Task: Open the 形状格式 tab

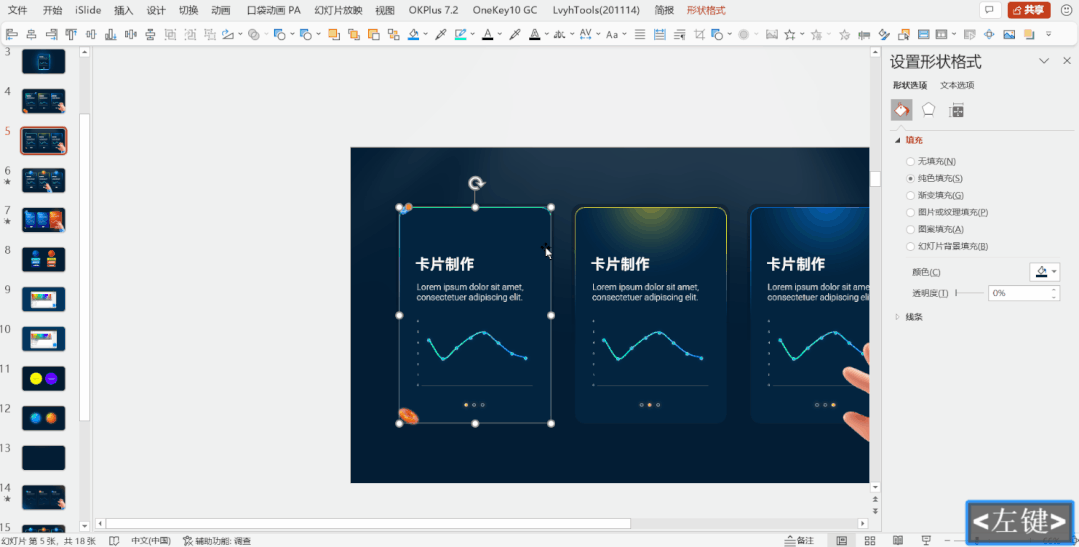Action: [706, 10]
